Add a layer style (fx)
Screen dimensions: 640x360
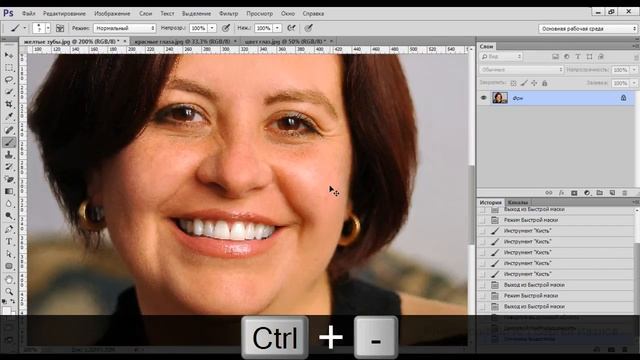coord(561,193)
